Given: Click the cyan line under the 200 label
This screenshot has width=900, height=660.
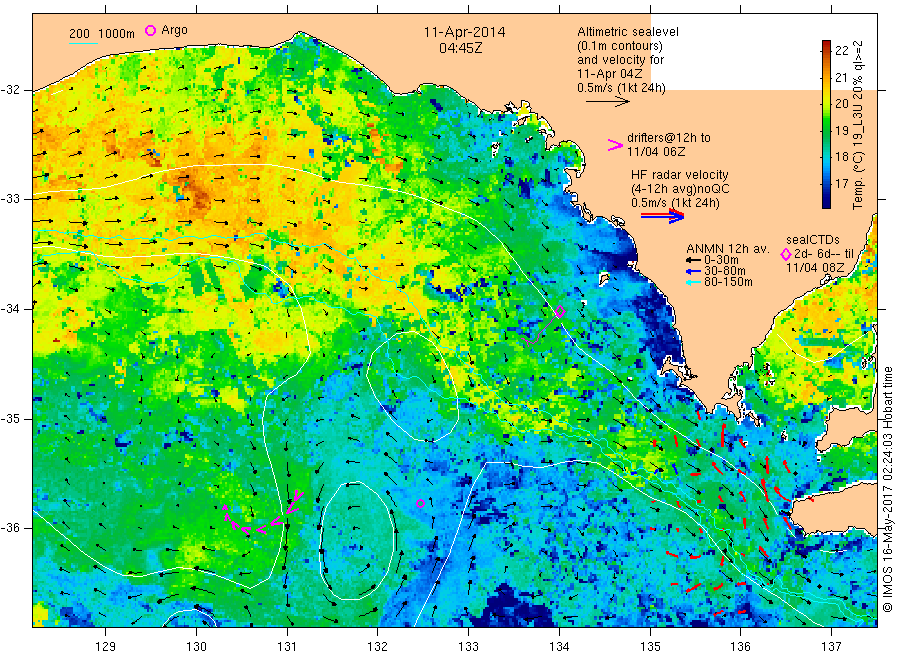Looking at the screenshot, I should (83, 43).
